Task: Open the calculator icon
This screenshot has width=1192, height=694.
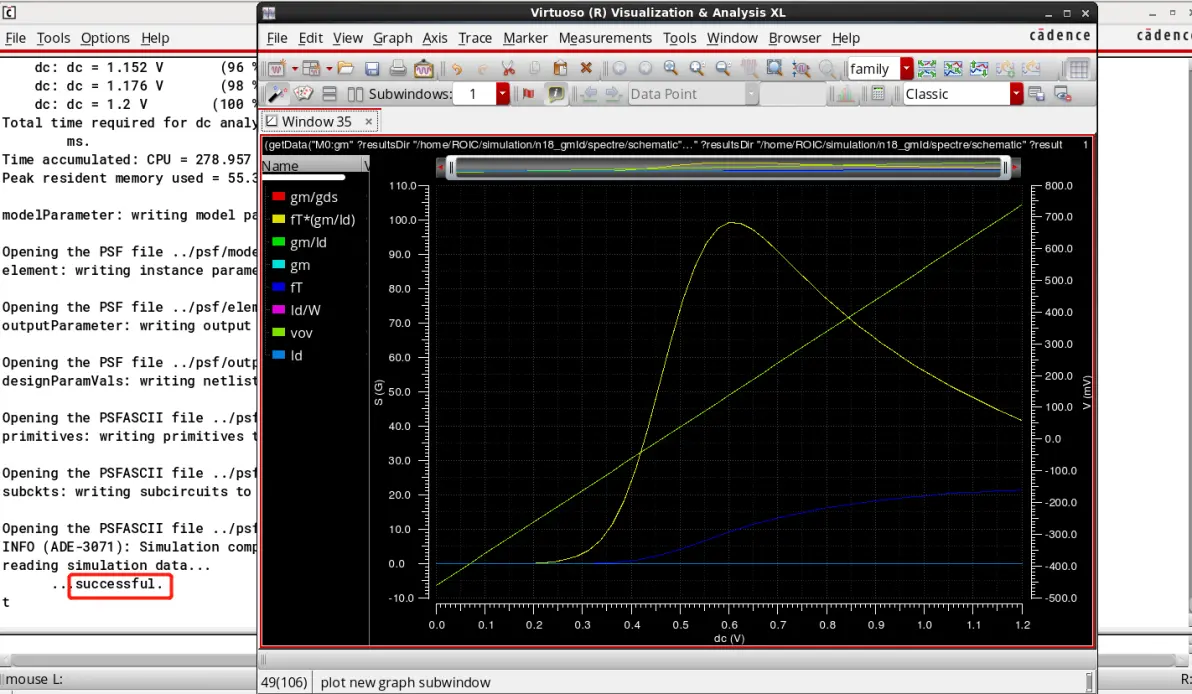Action: pos(878,93)
